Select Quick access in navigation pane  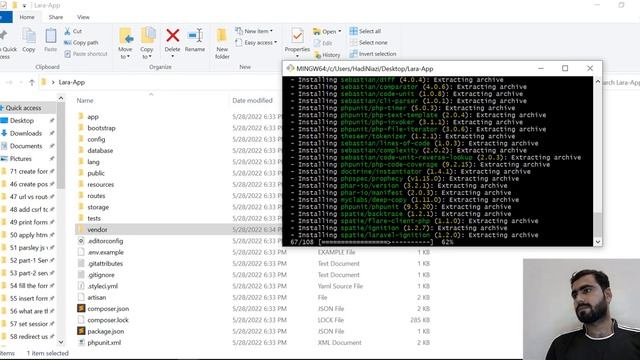click(x=28, y=108)
